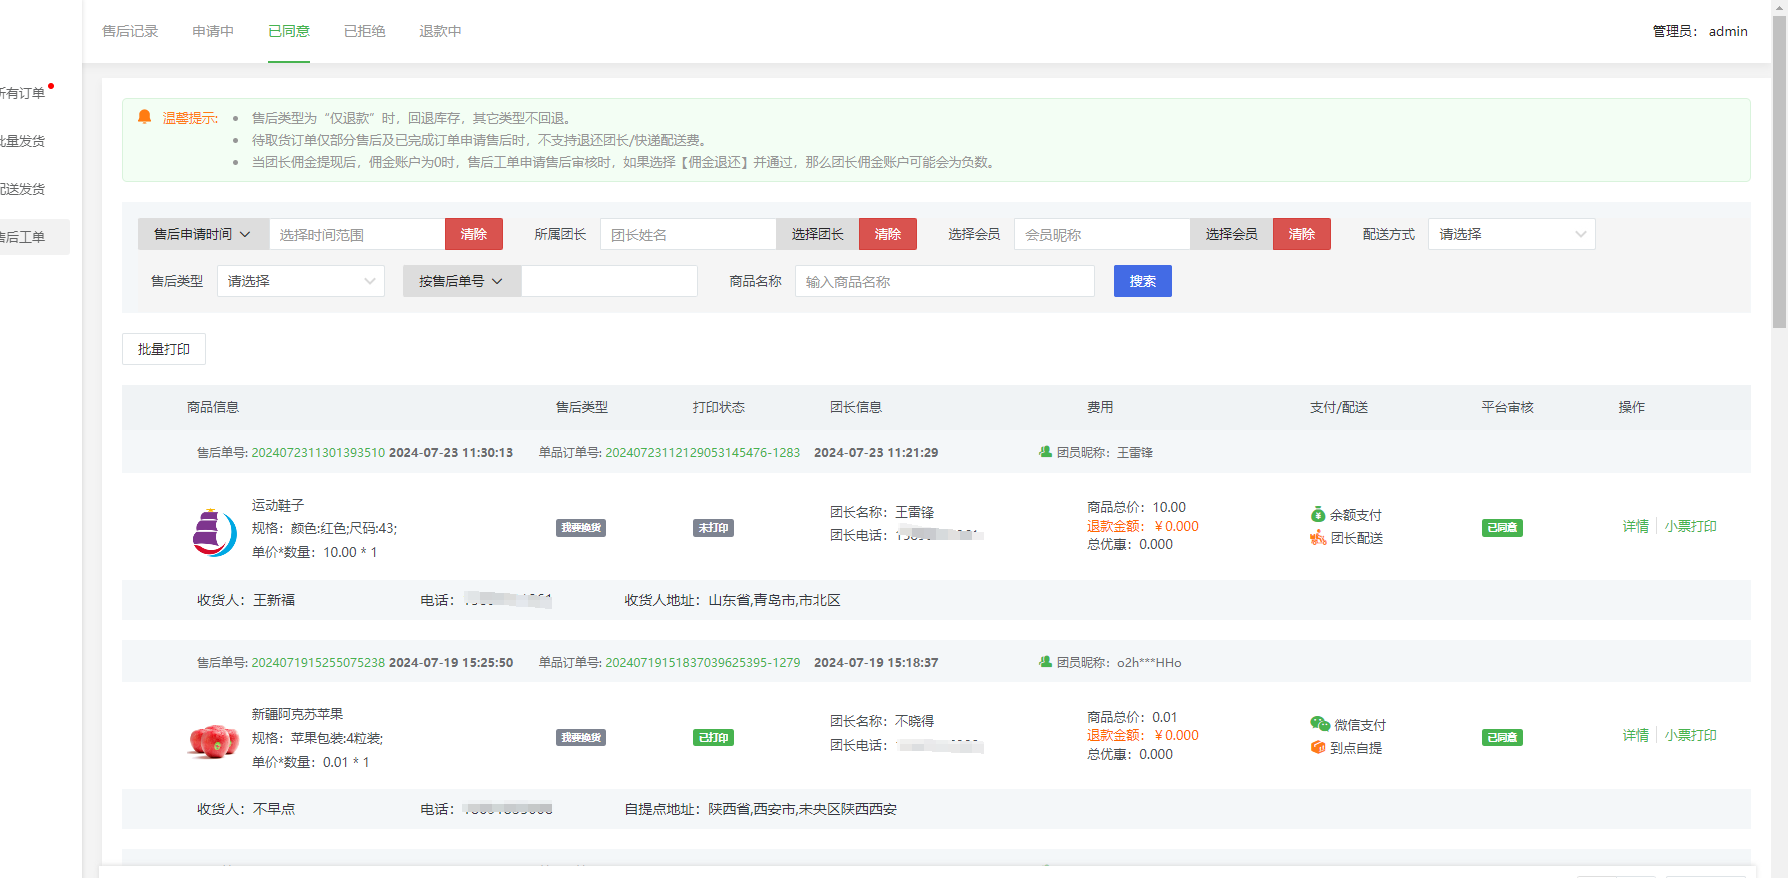Focus the 输入商品名称 input field
Viewport: 1788px width, 878px height.
[944, 281]
